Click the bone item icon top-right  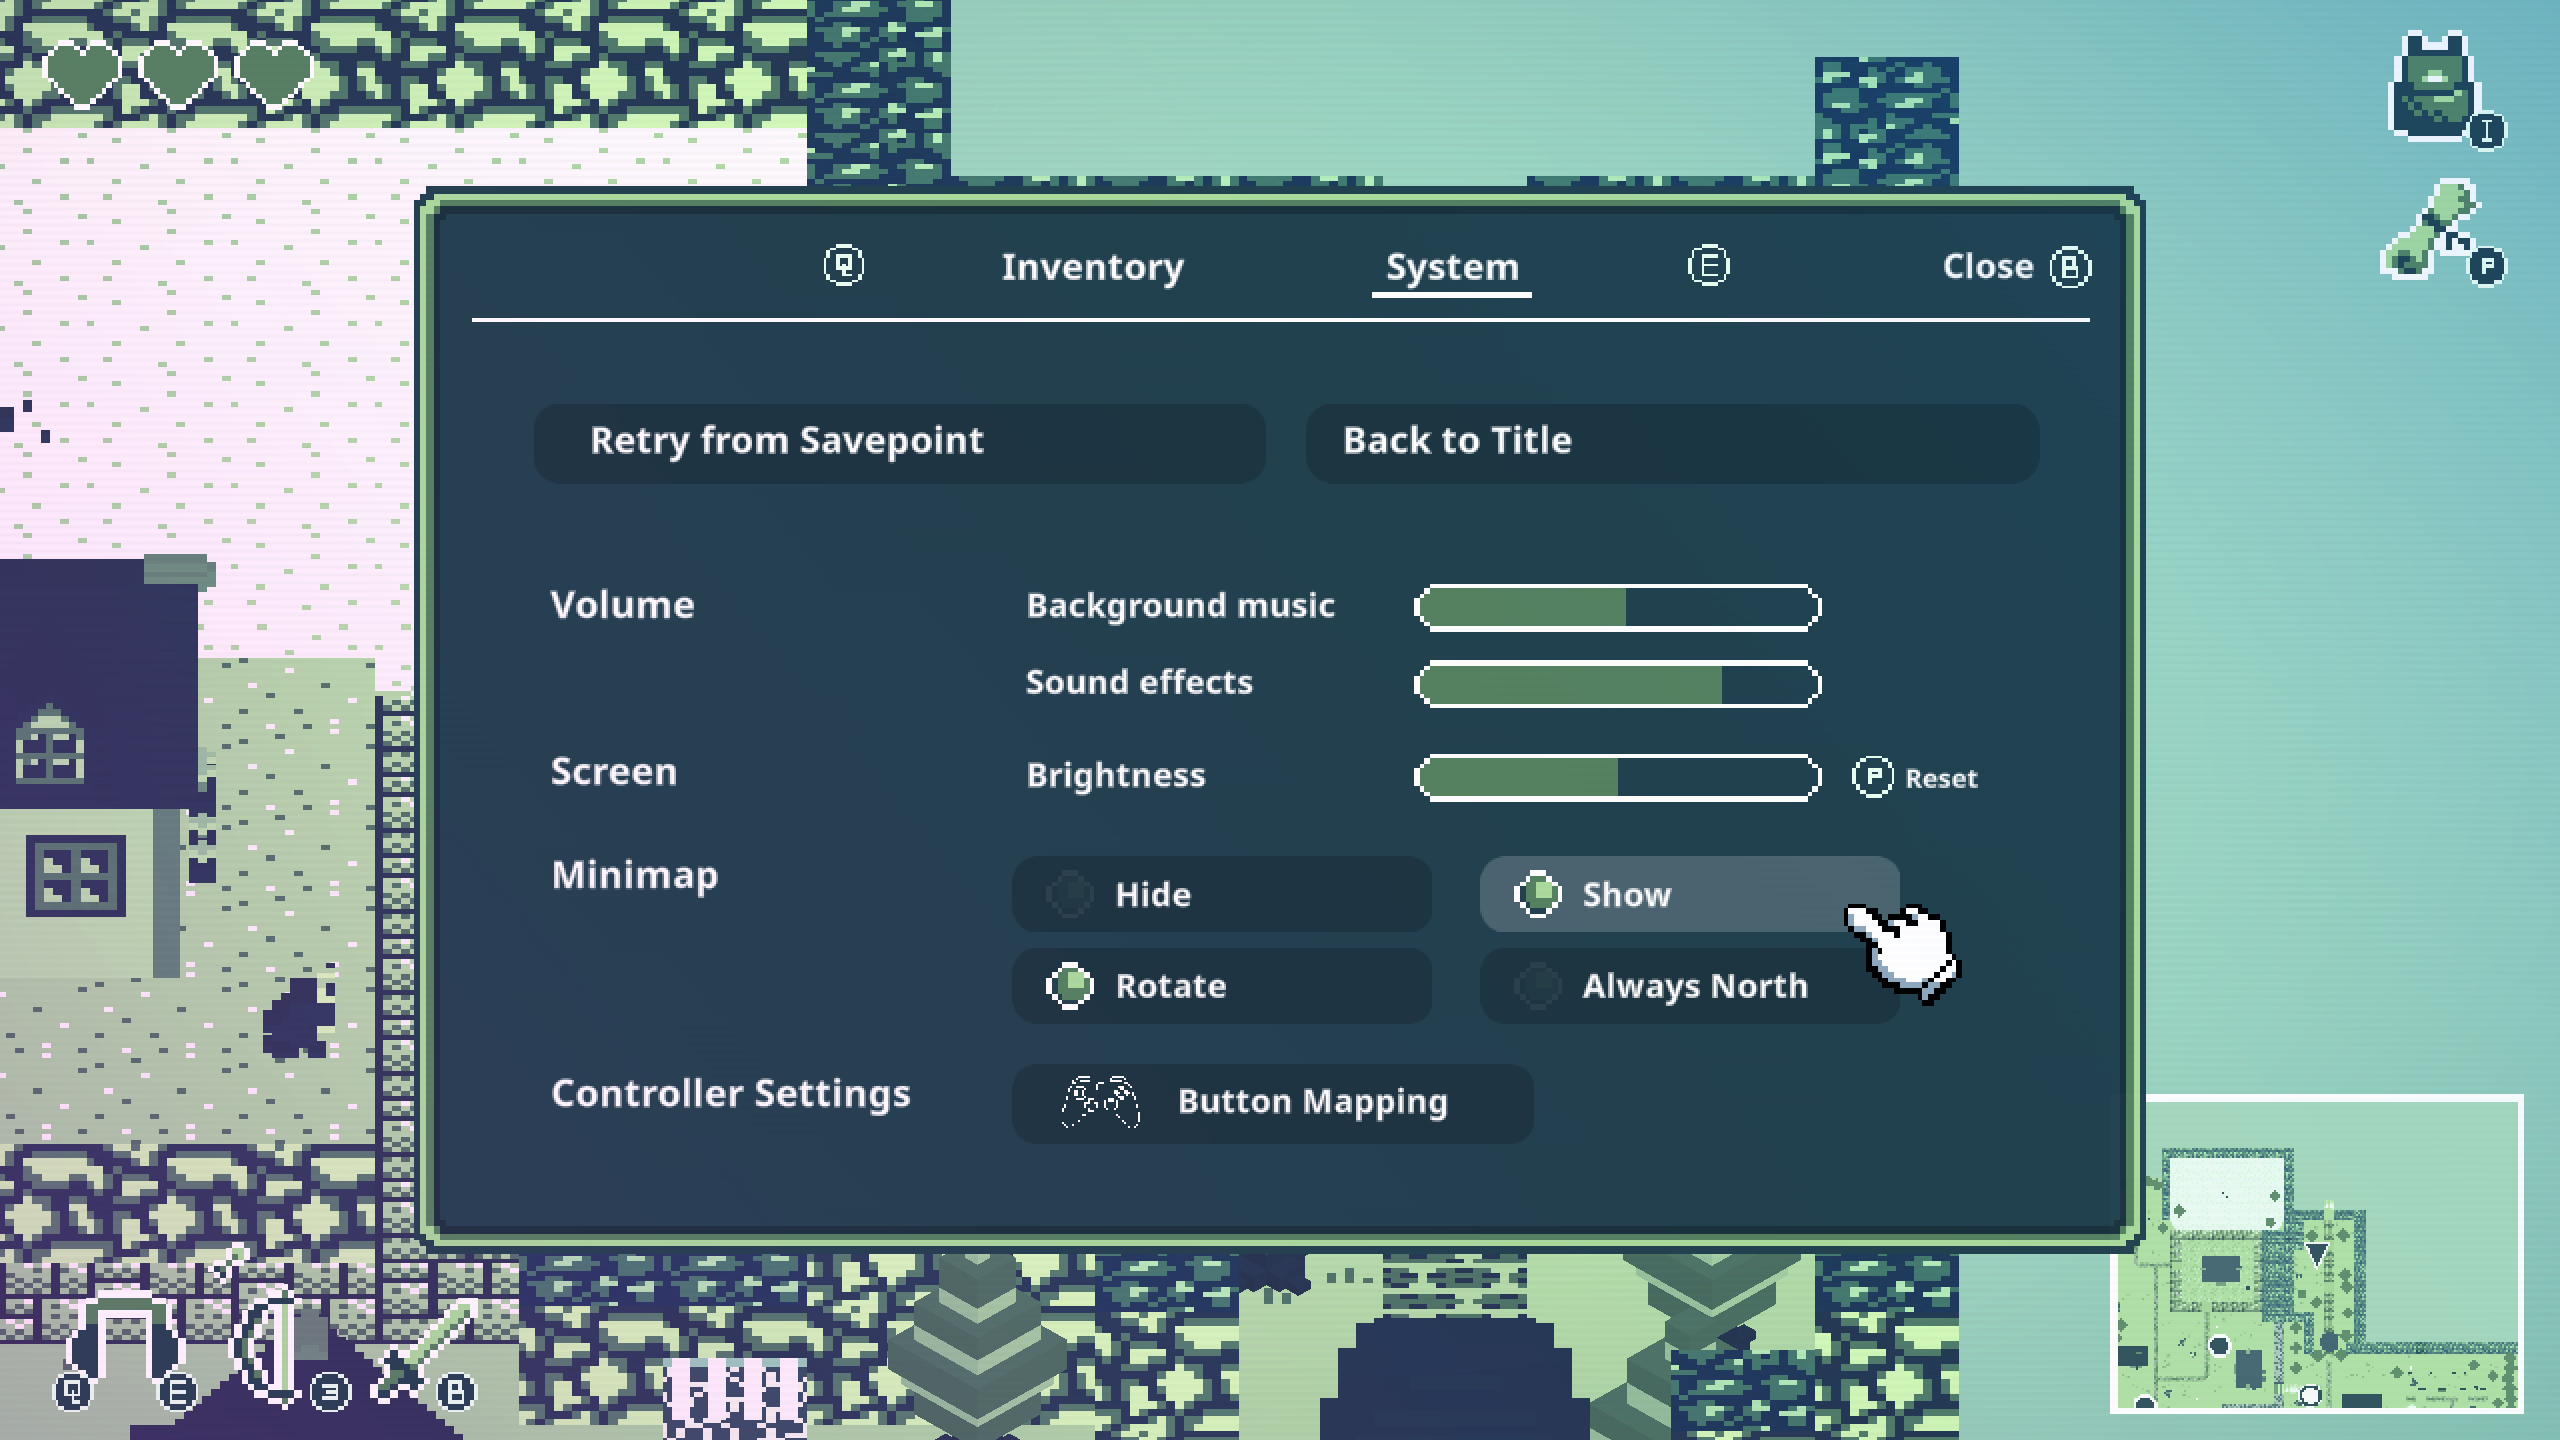[2430, 230]
